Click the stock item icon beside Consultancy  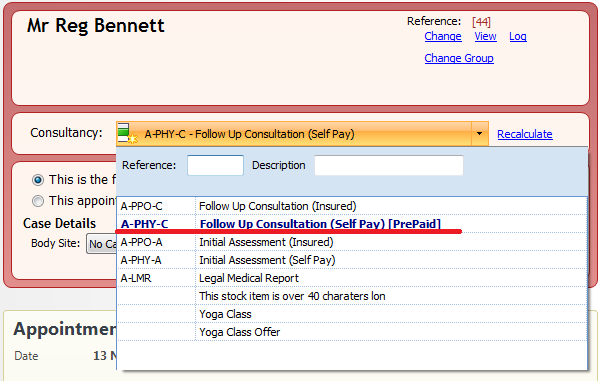(127, 133)
